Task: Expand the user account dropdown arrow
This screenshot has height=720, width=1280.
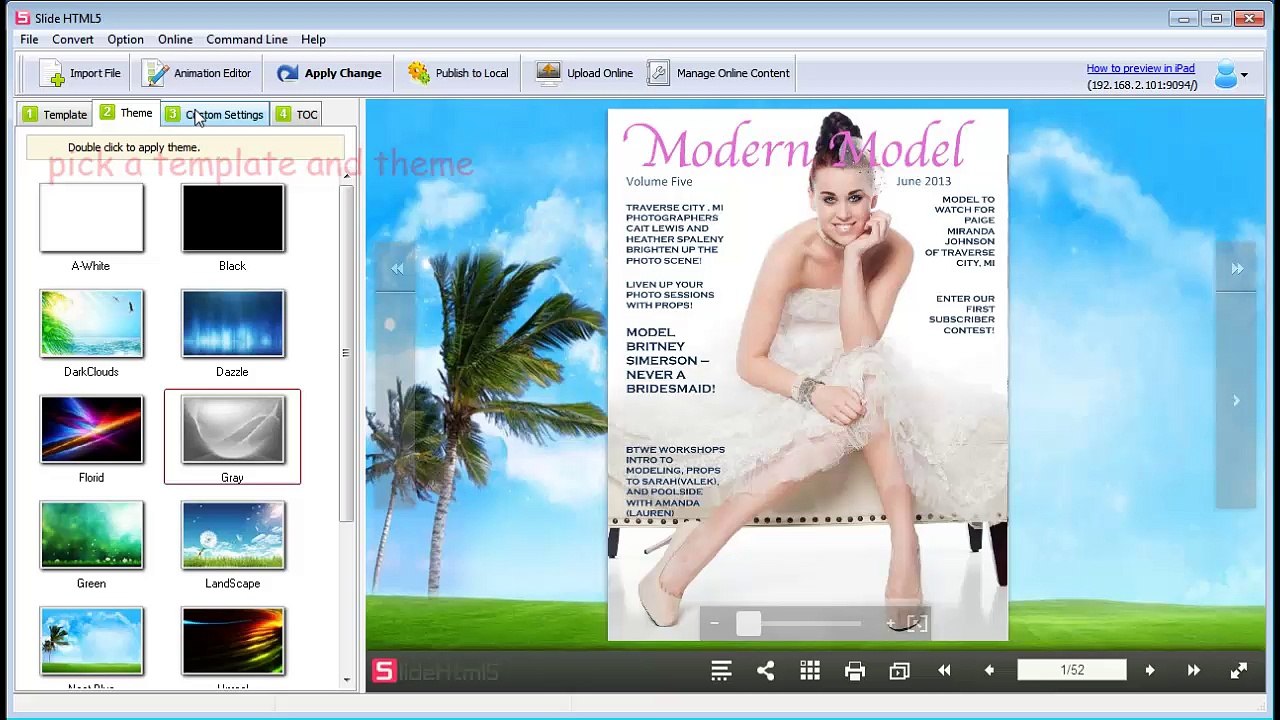Action: [x=1244, y=75]
